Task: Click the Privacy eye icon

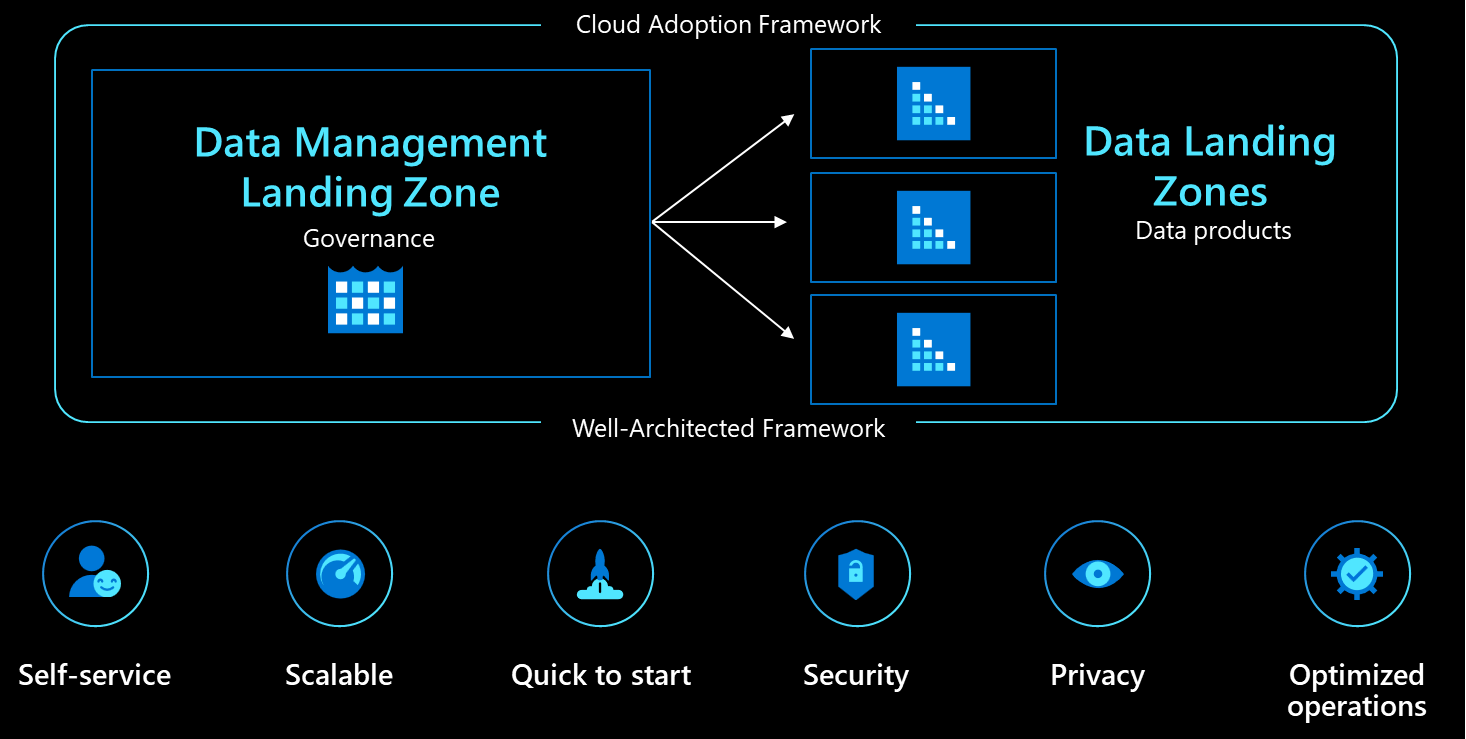Action: 1097,573
